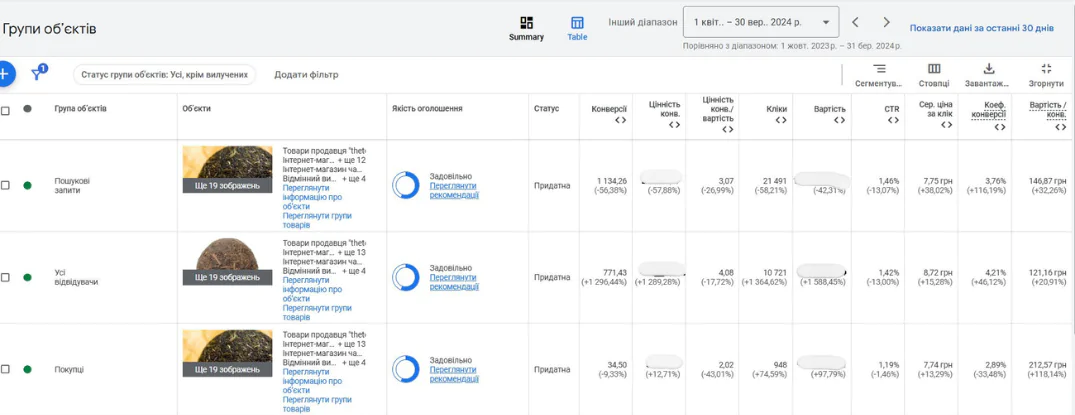Toggle green status dot of 'Усі відвідувачі'
Viewport: 1075px width, 415px height.
[x=27, y=277]
